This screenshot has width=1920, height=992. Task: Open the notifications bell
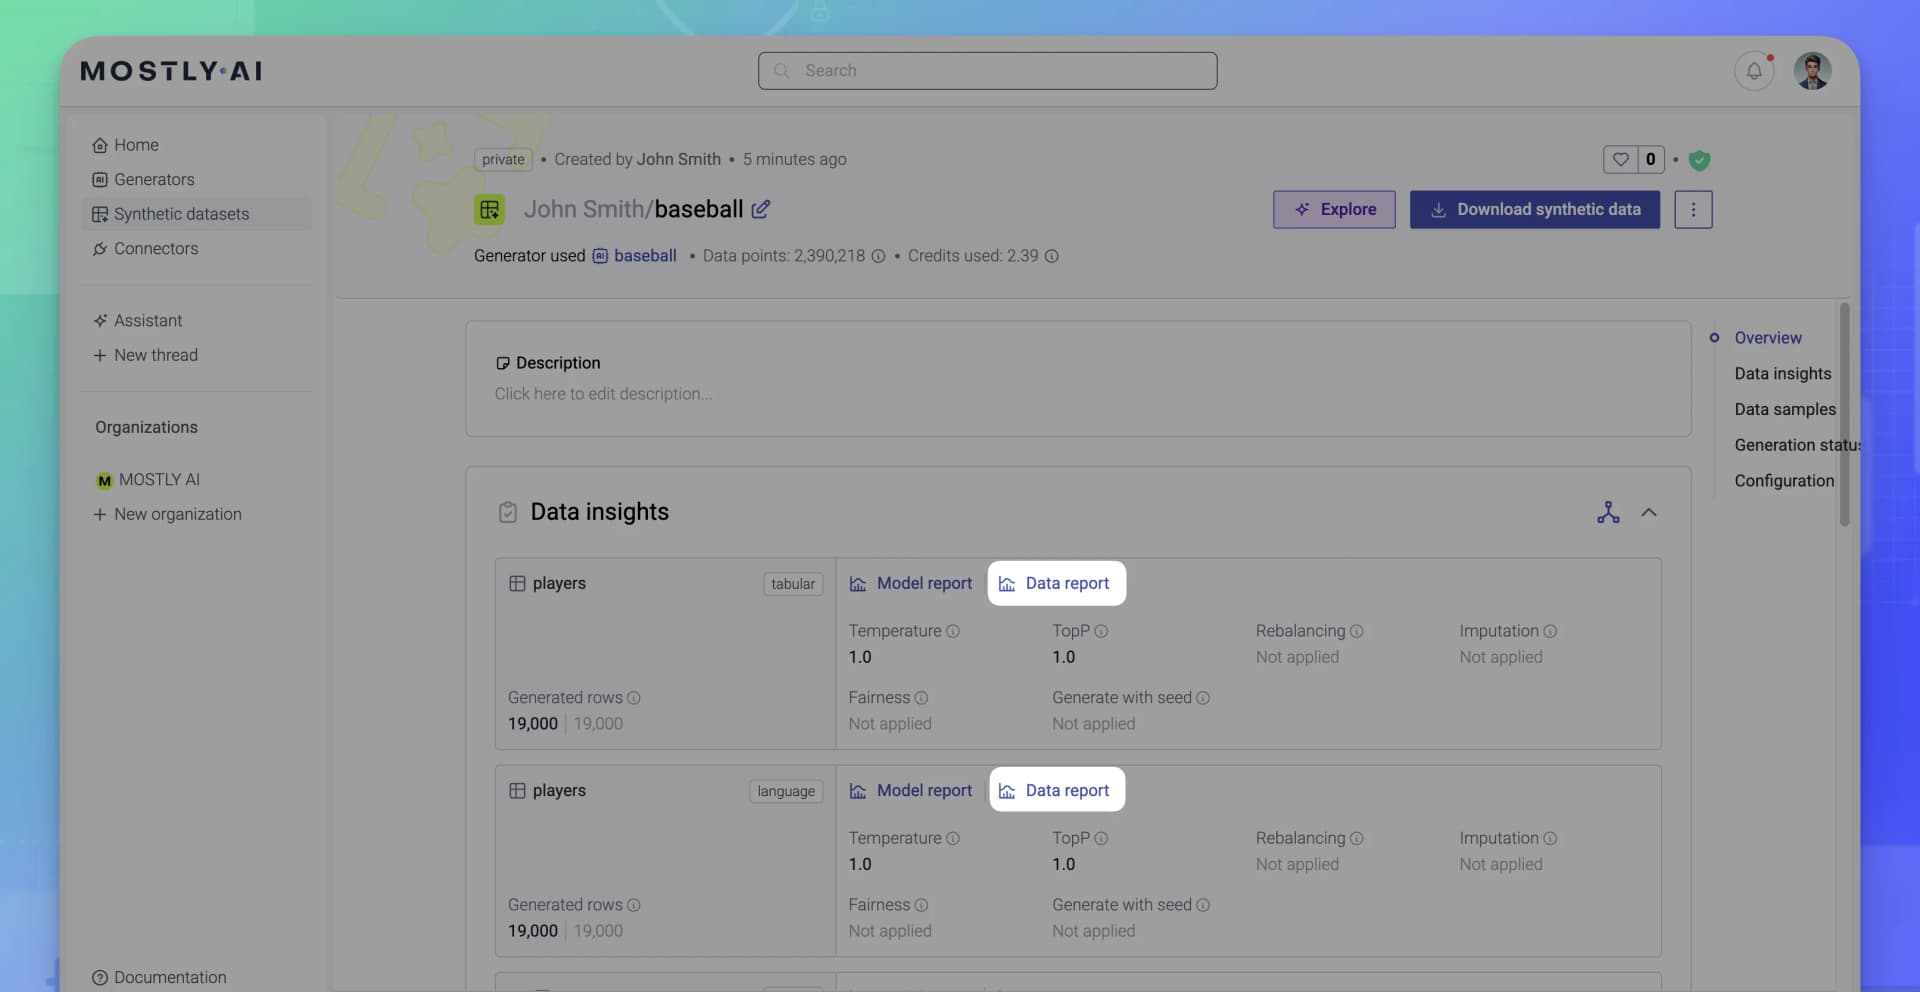(x=1754, y=70)
